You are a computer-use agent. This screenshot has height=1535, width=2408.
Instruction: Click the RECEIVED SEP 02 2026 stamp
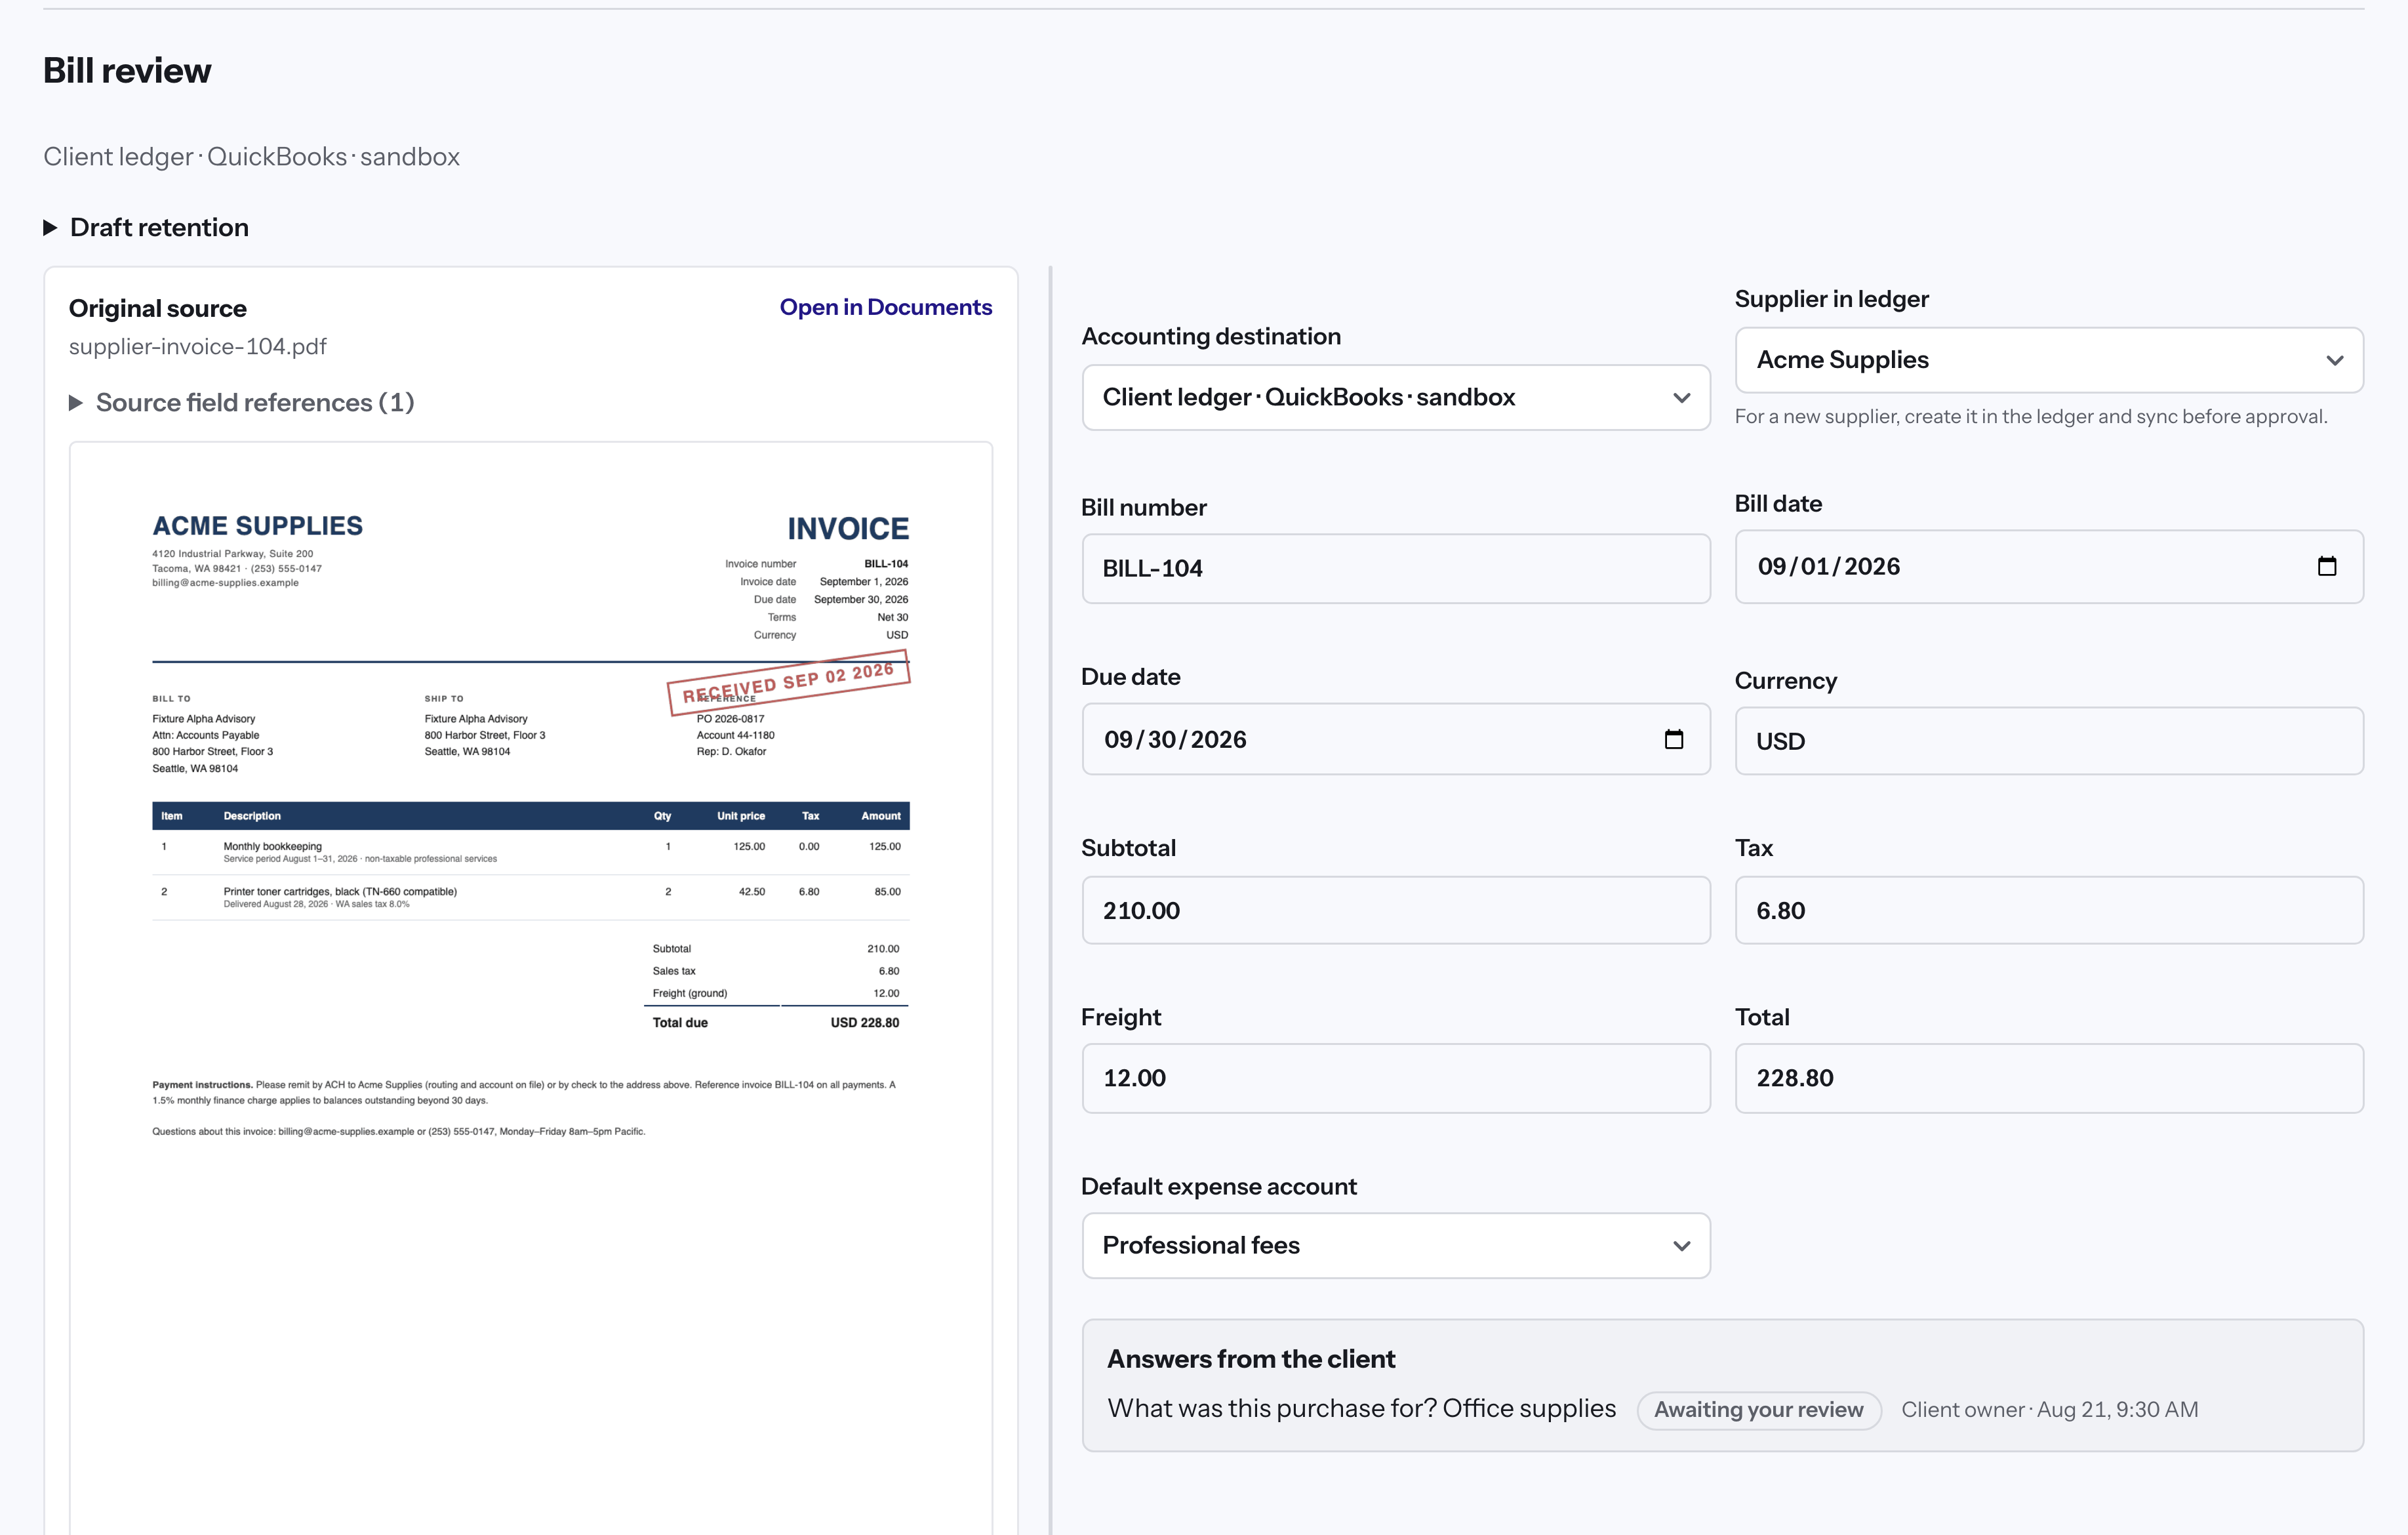(x=788, y=682)
